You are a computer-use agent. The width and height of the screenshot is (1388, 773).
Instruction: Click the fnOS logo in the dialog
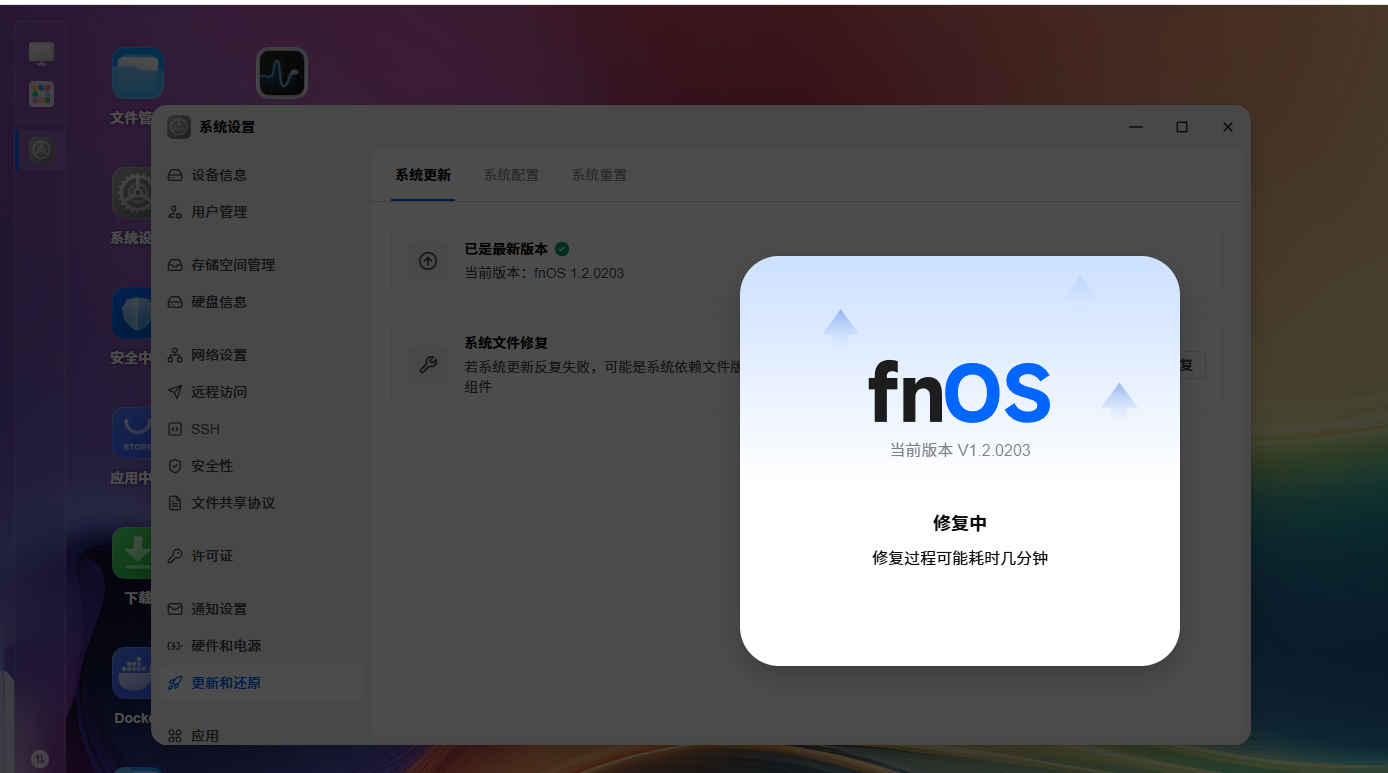(x=960, y=393)
